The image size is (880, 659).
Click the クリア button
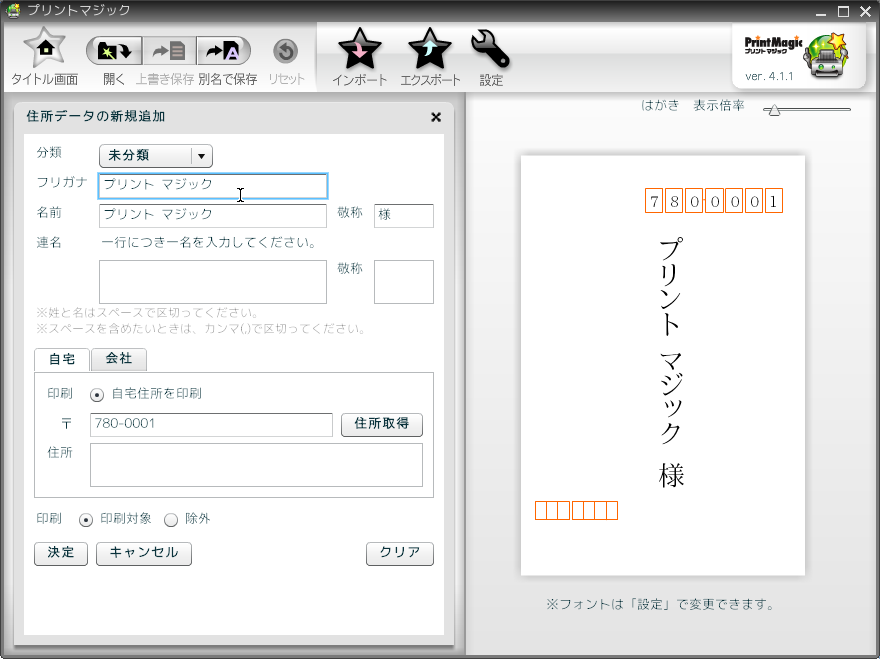point(400,553)
